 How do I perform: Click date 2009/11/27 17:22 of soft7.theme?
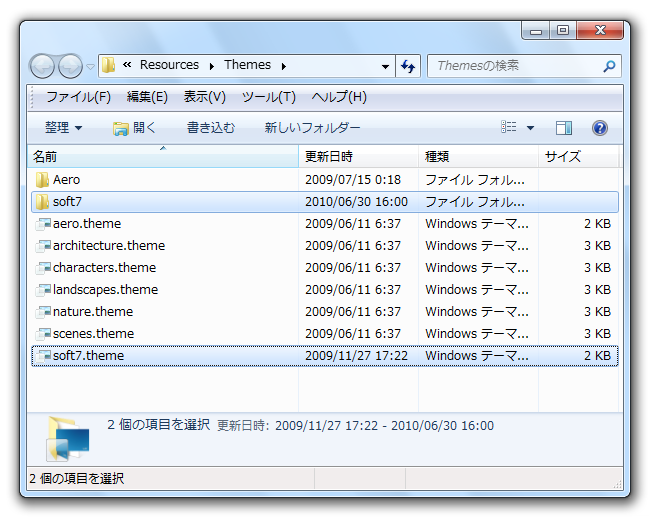(356, 356)
